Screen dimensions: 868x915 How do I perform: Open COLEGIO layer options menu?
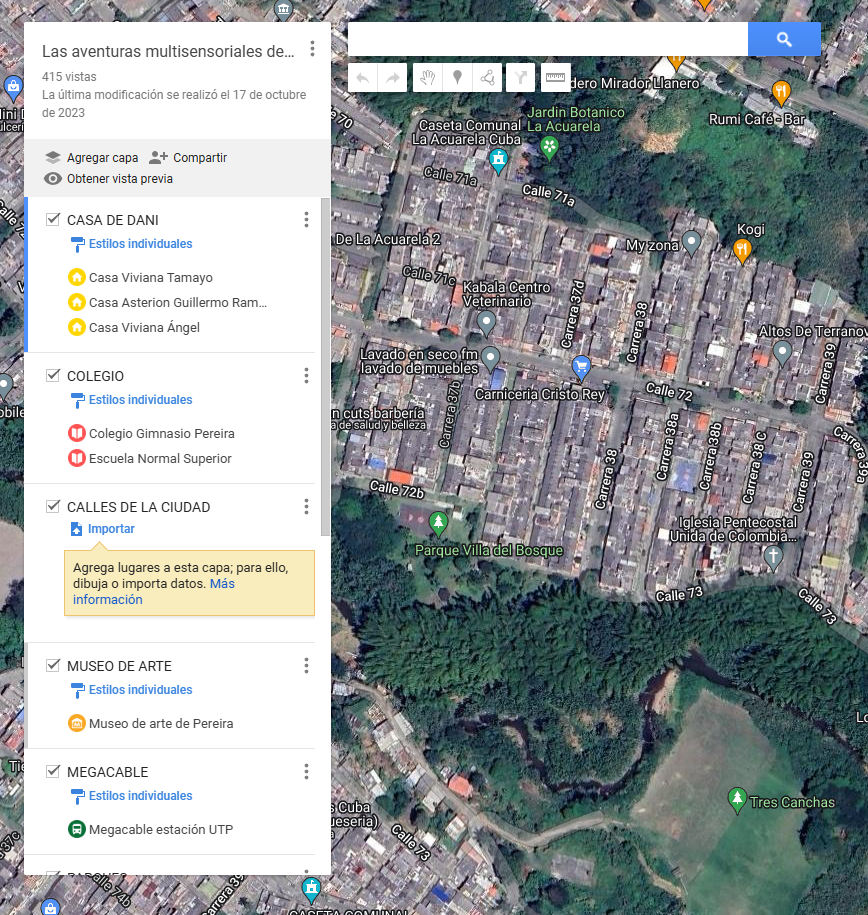306,375
